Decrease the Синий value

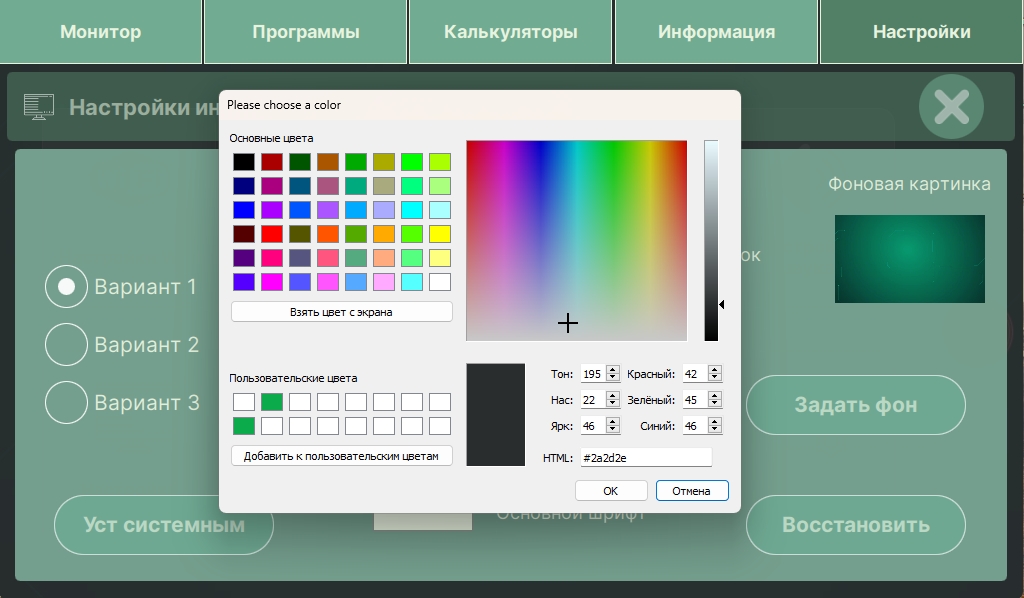(714, 430)
